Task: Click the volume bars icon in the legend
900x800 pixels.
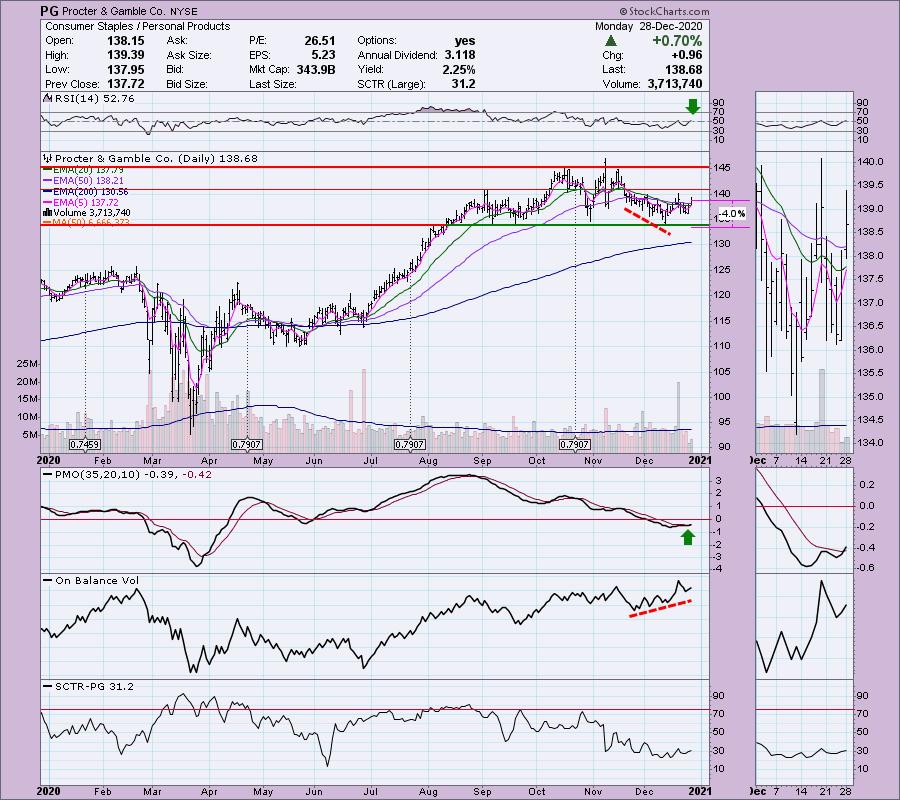Action: coord(48,212)
